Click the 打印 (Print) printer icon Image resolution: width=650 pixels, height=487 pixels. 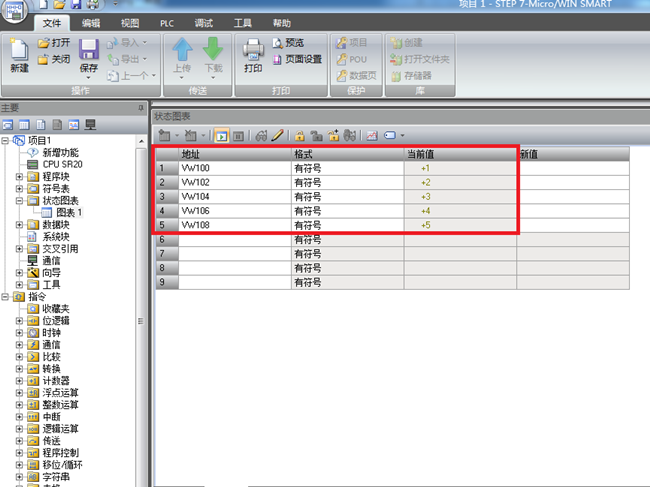click(253, 54)
